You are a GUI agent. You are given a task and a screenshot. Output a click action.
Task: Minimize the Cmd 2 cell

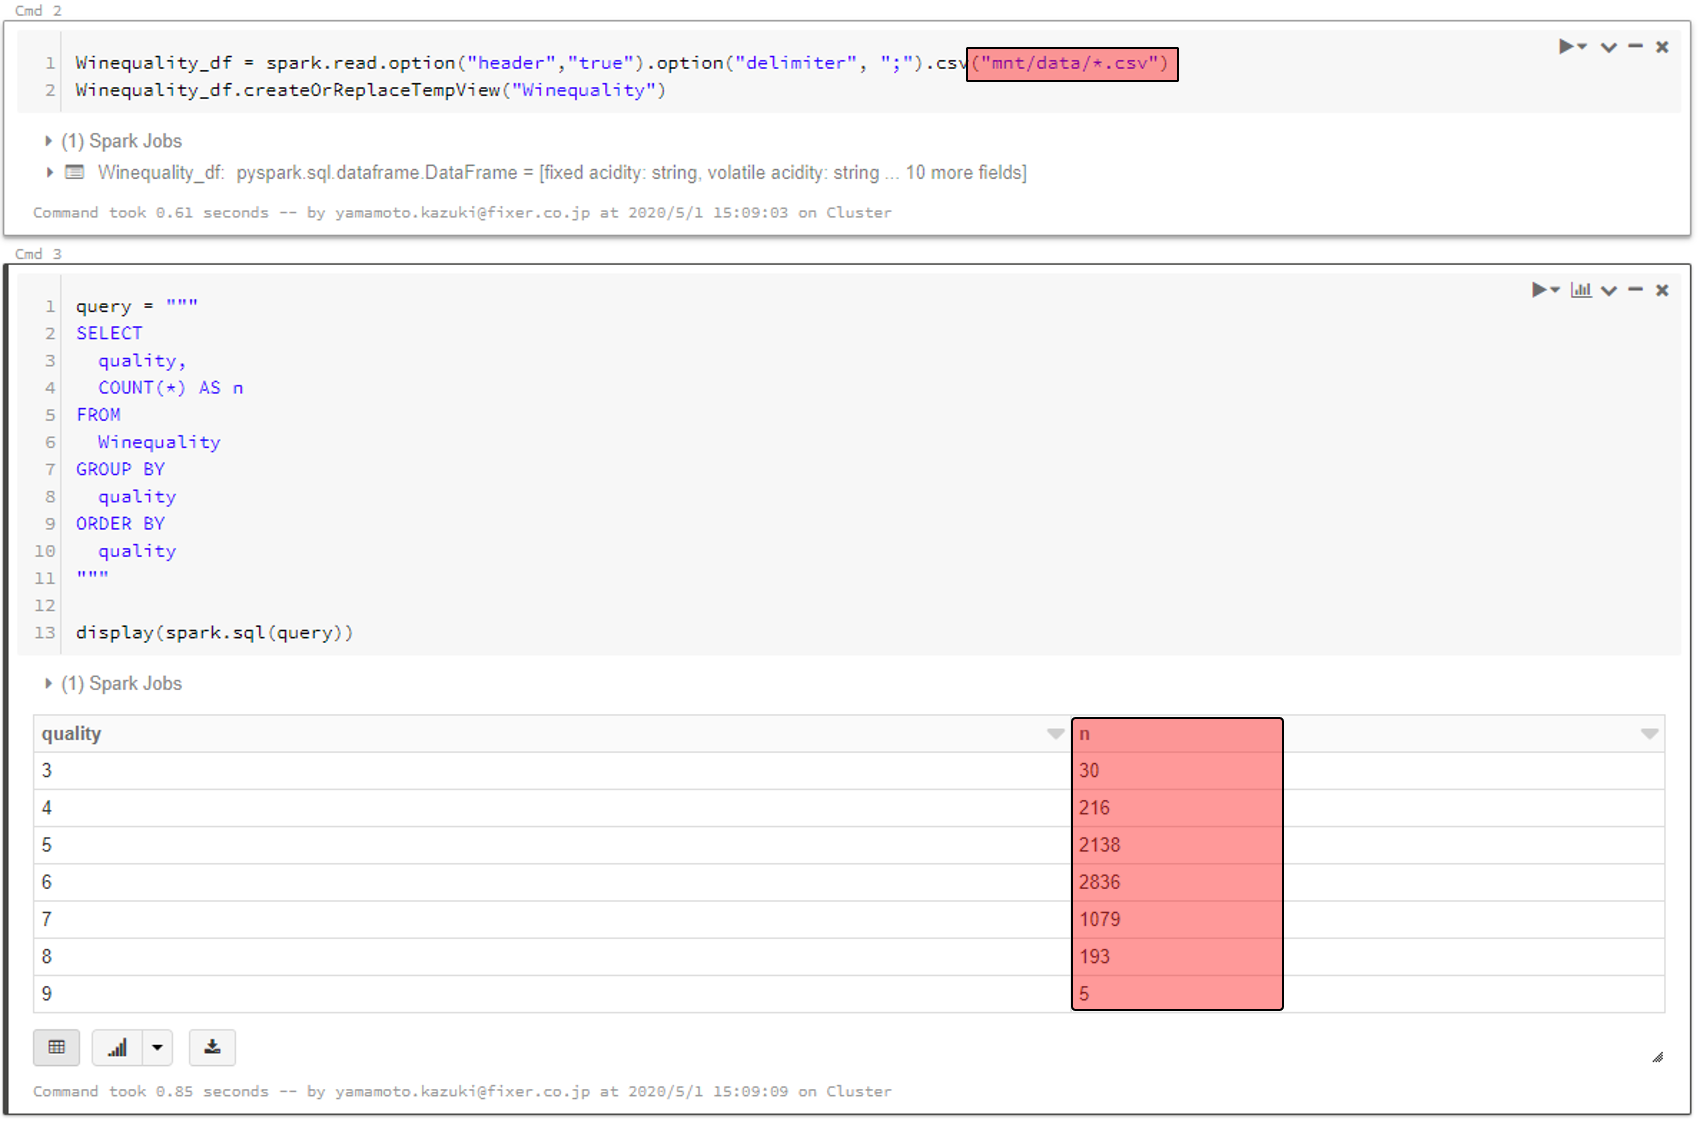tap(1636, 47)
